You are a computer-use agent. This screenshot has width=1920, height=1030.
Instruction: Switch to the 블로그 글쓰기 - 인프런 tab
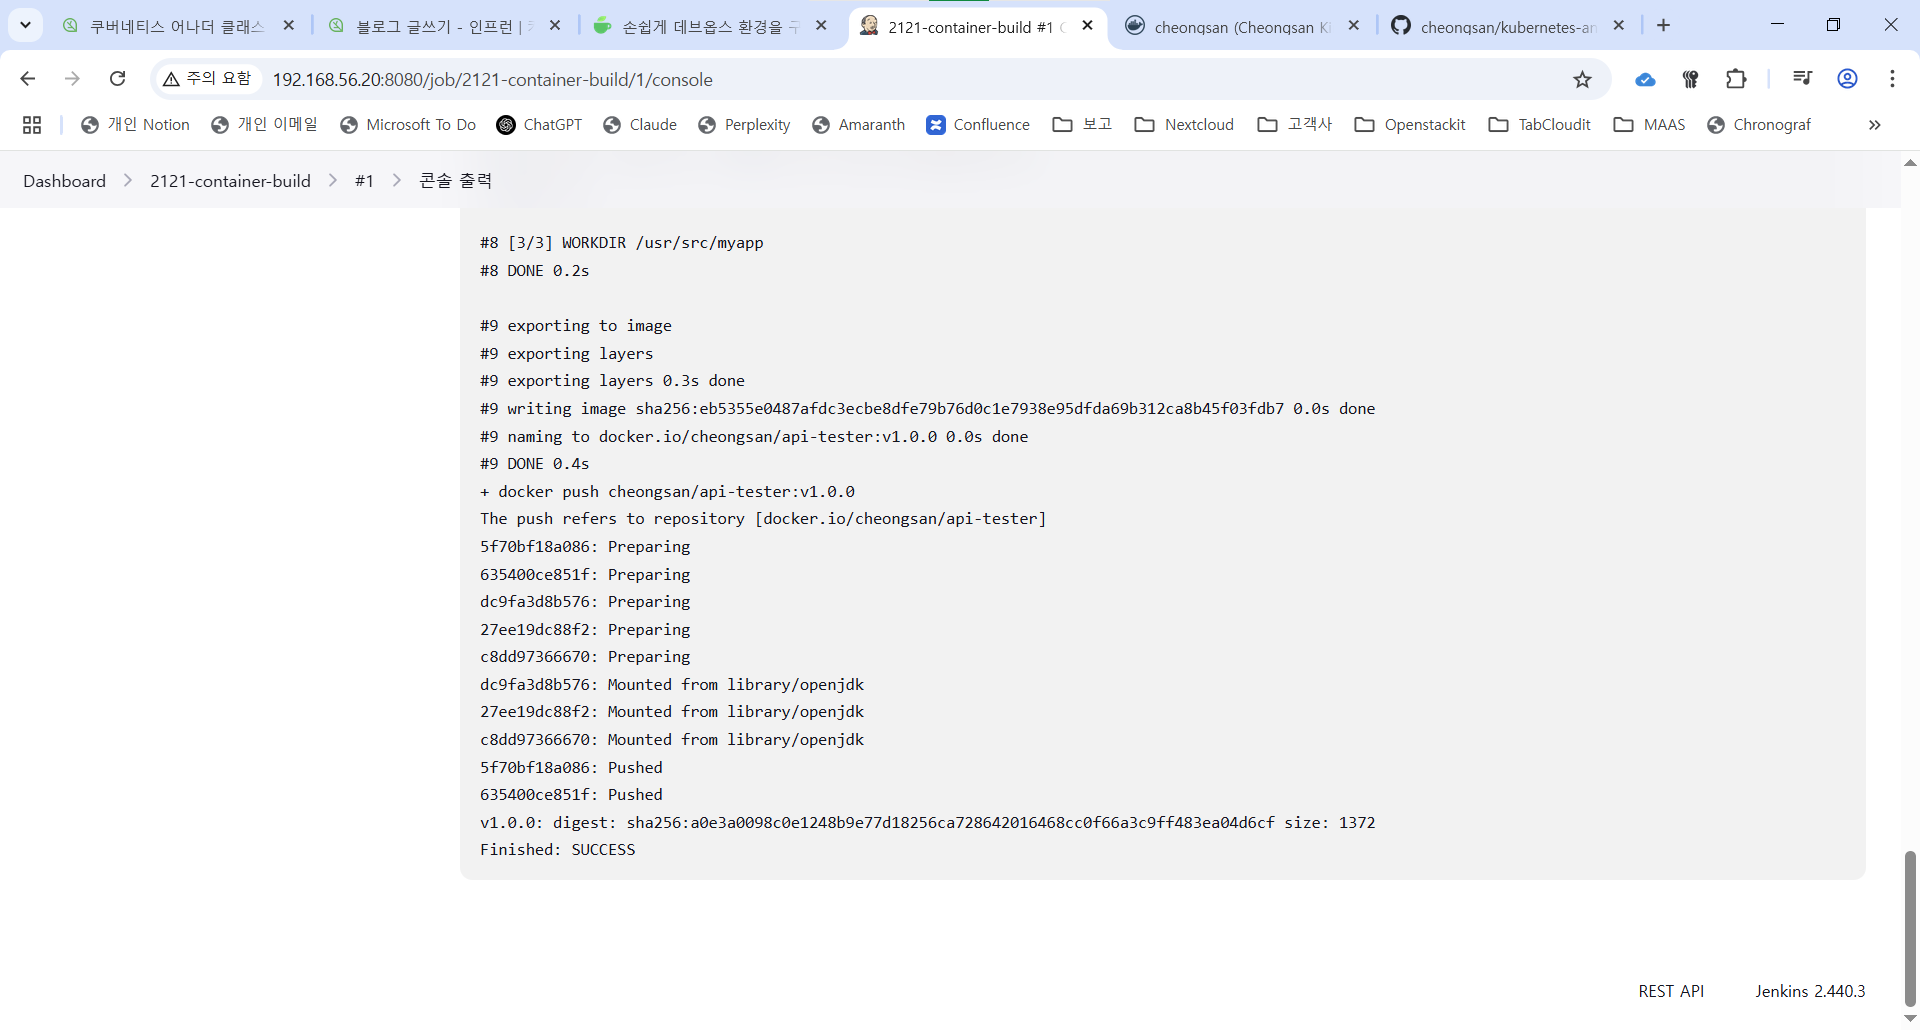[x=445, y=26]
